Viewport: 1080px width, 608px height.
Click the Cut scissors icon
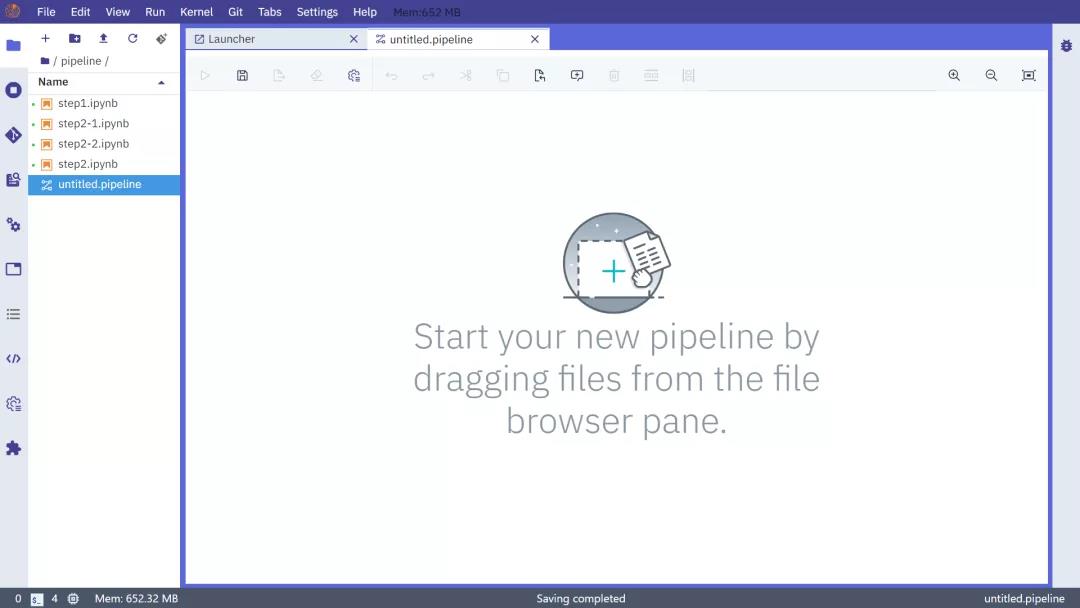pyautogui.click(x=466, y=76)
